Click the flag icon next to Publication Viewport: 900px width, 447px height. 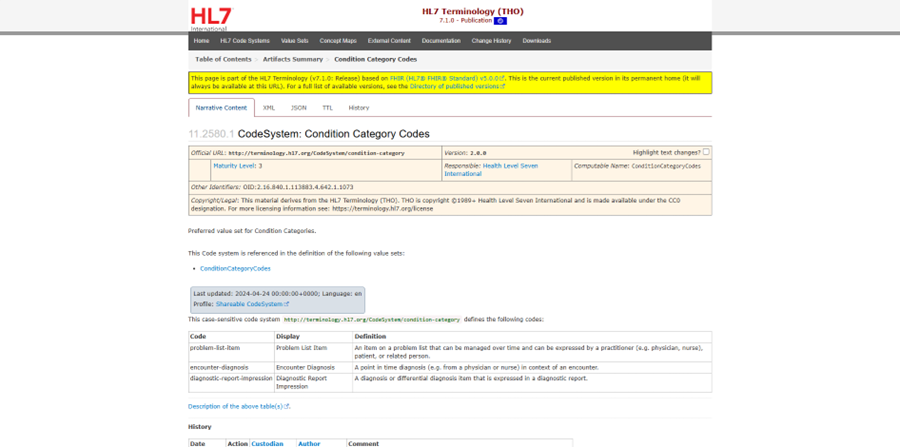500,21
